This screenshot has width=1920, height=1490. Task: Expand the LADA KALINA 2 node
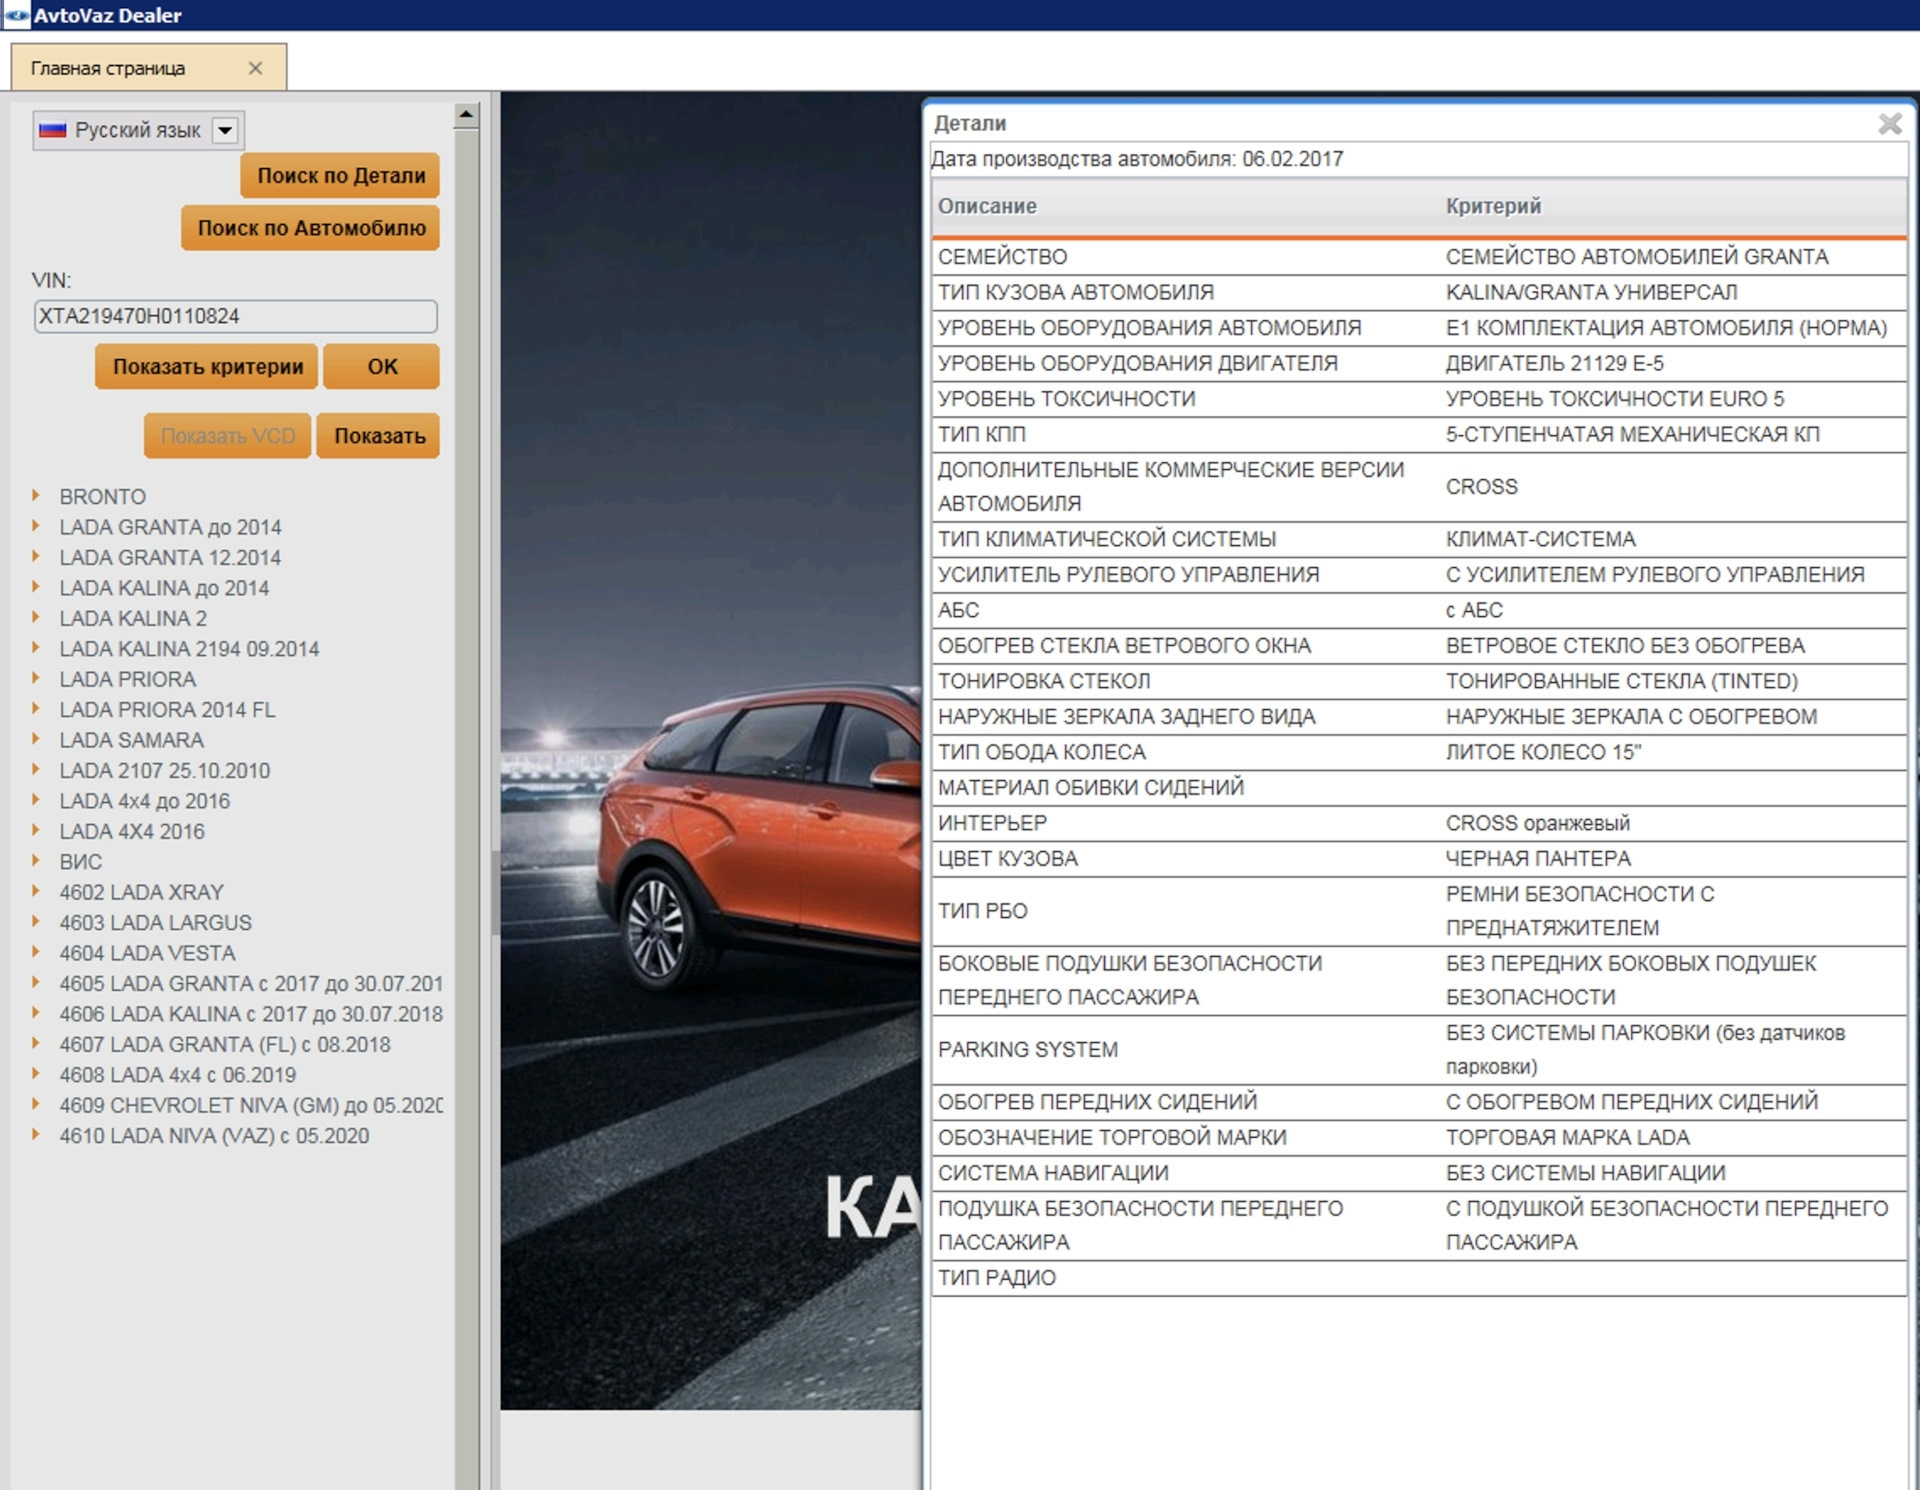36,617
